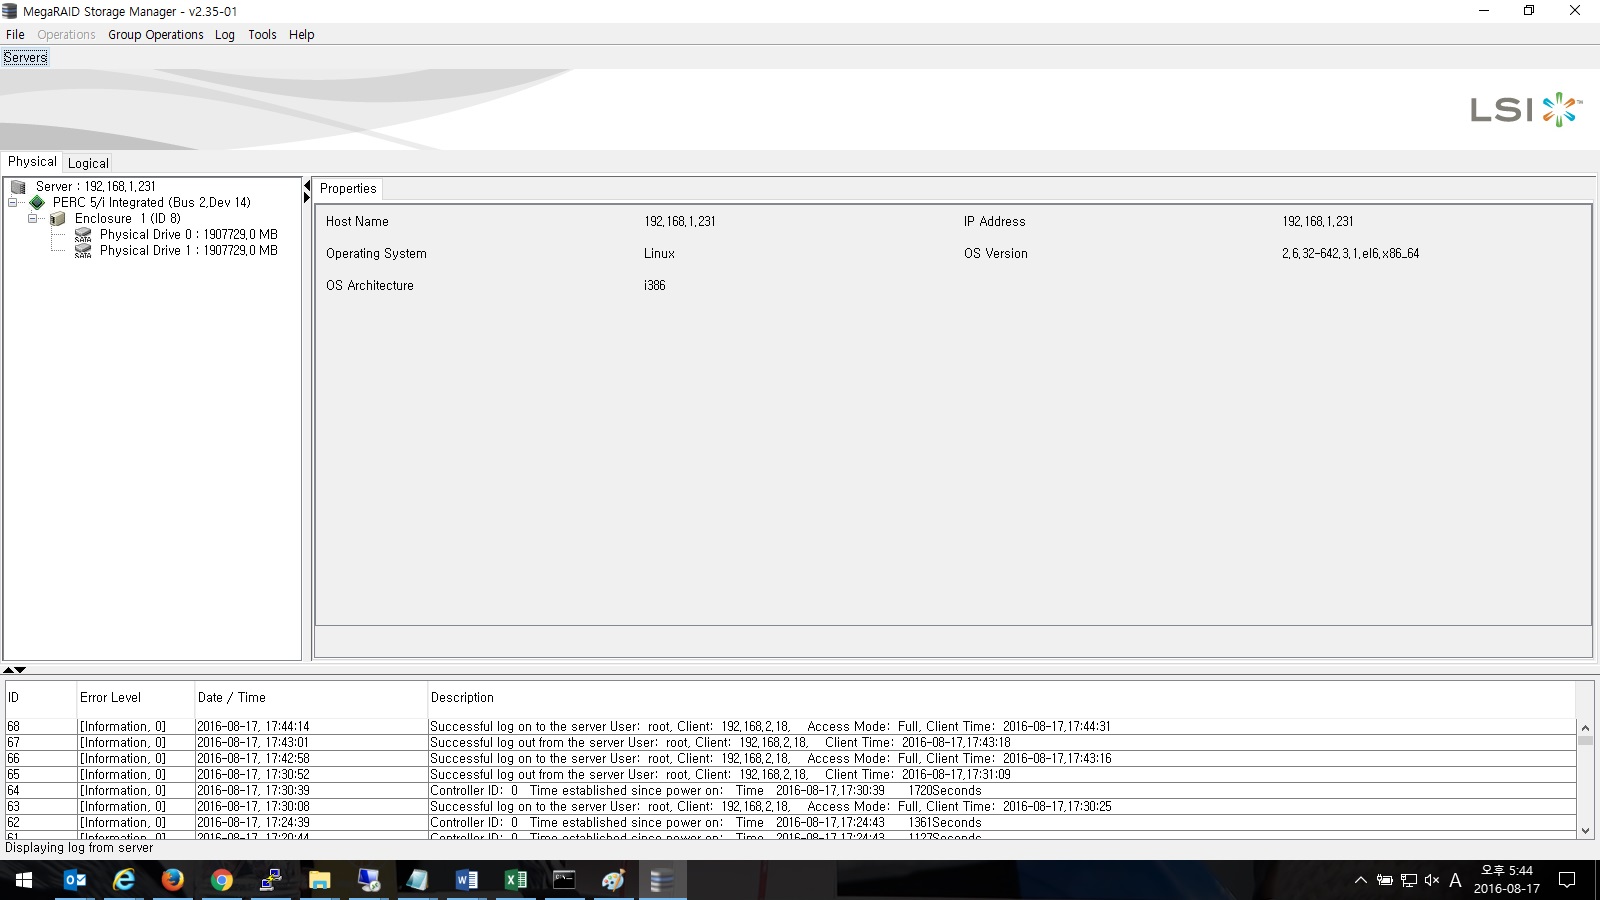Open the Tools menu
1600x900 pixels.
click(262, 35)
